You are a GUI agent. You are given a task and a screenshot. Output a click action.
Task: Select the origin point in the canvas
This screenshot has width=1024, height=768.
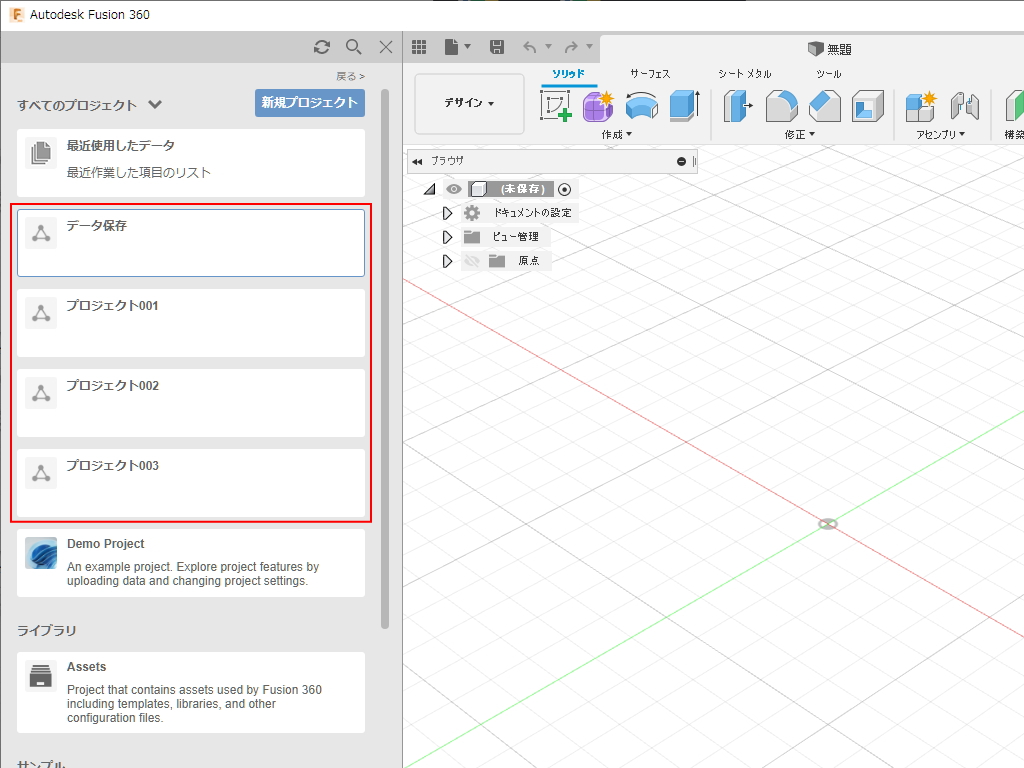[x=827, y=524]
